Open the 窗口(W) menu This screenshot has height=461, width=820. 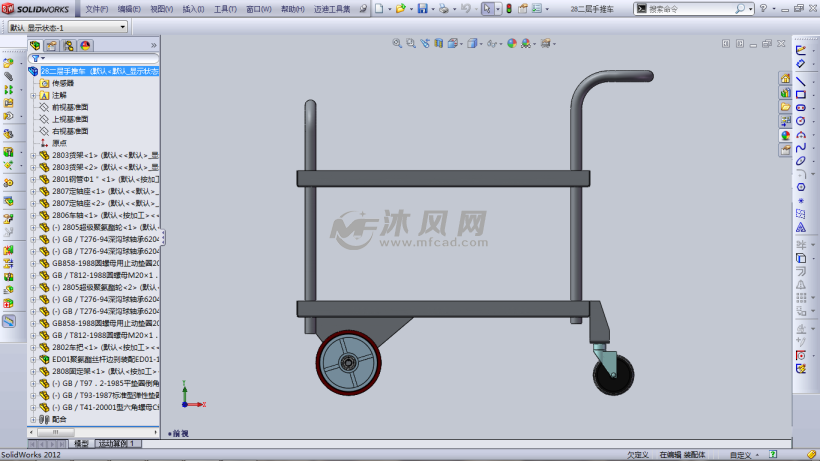pos(258,9)
